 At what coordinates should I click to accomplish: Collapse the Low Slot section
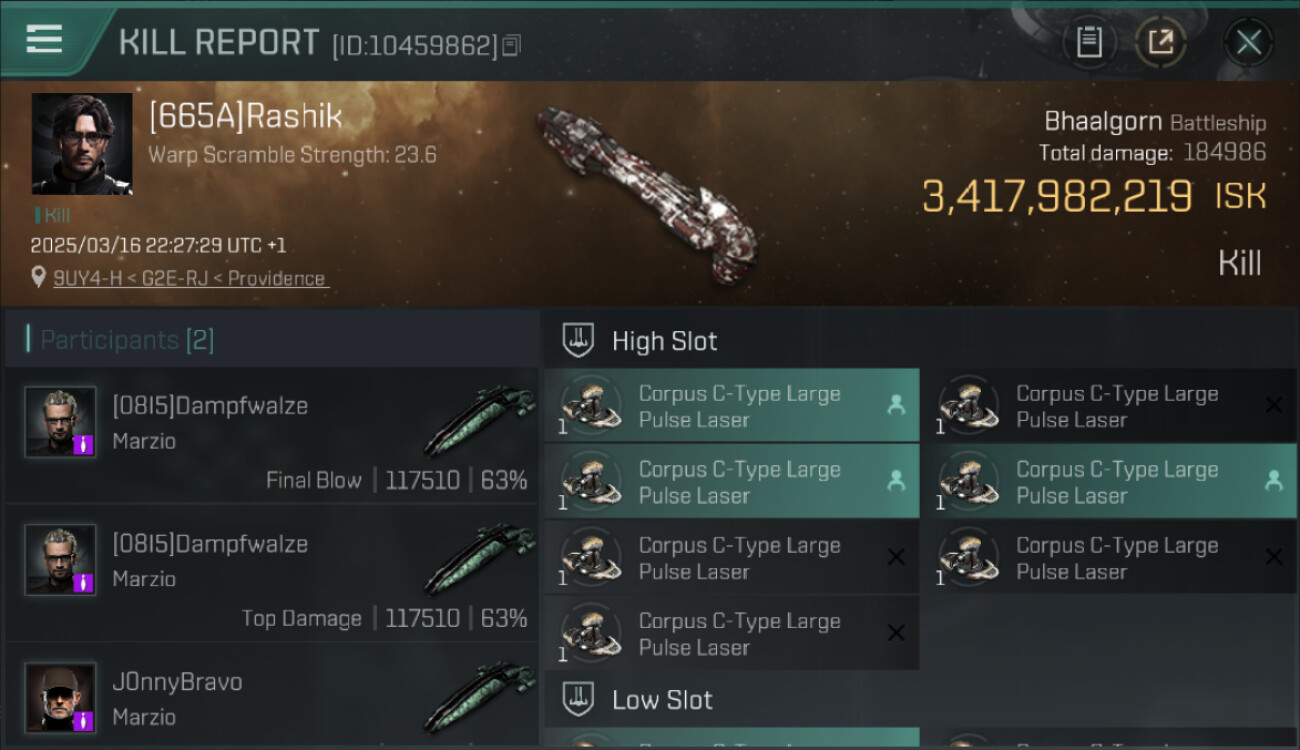(662, 699)
